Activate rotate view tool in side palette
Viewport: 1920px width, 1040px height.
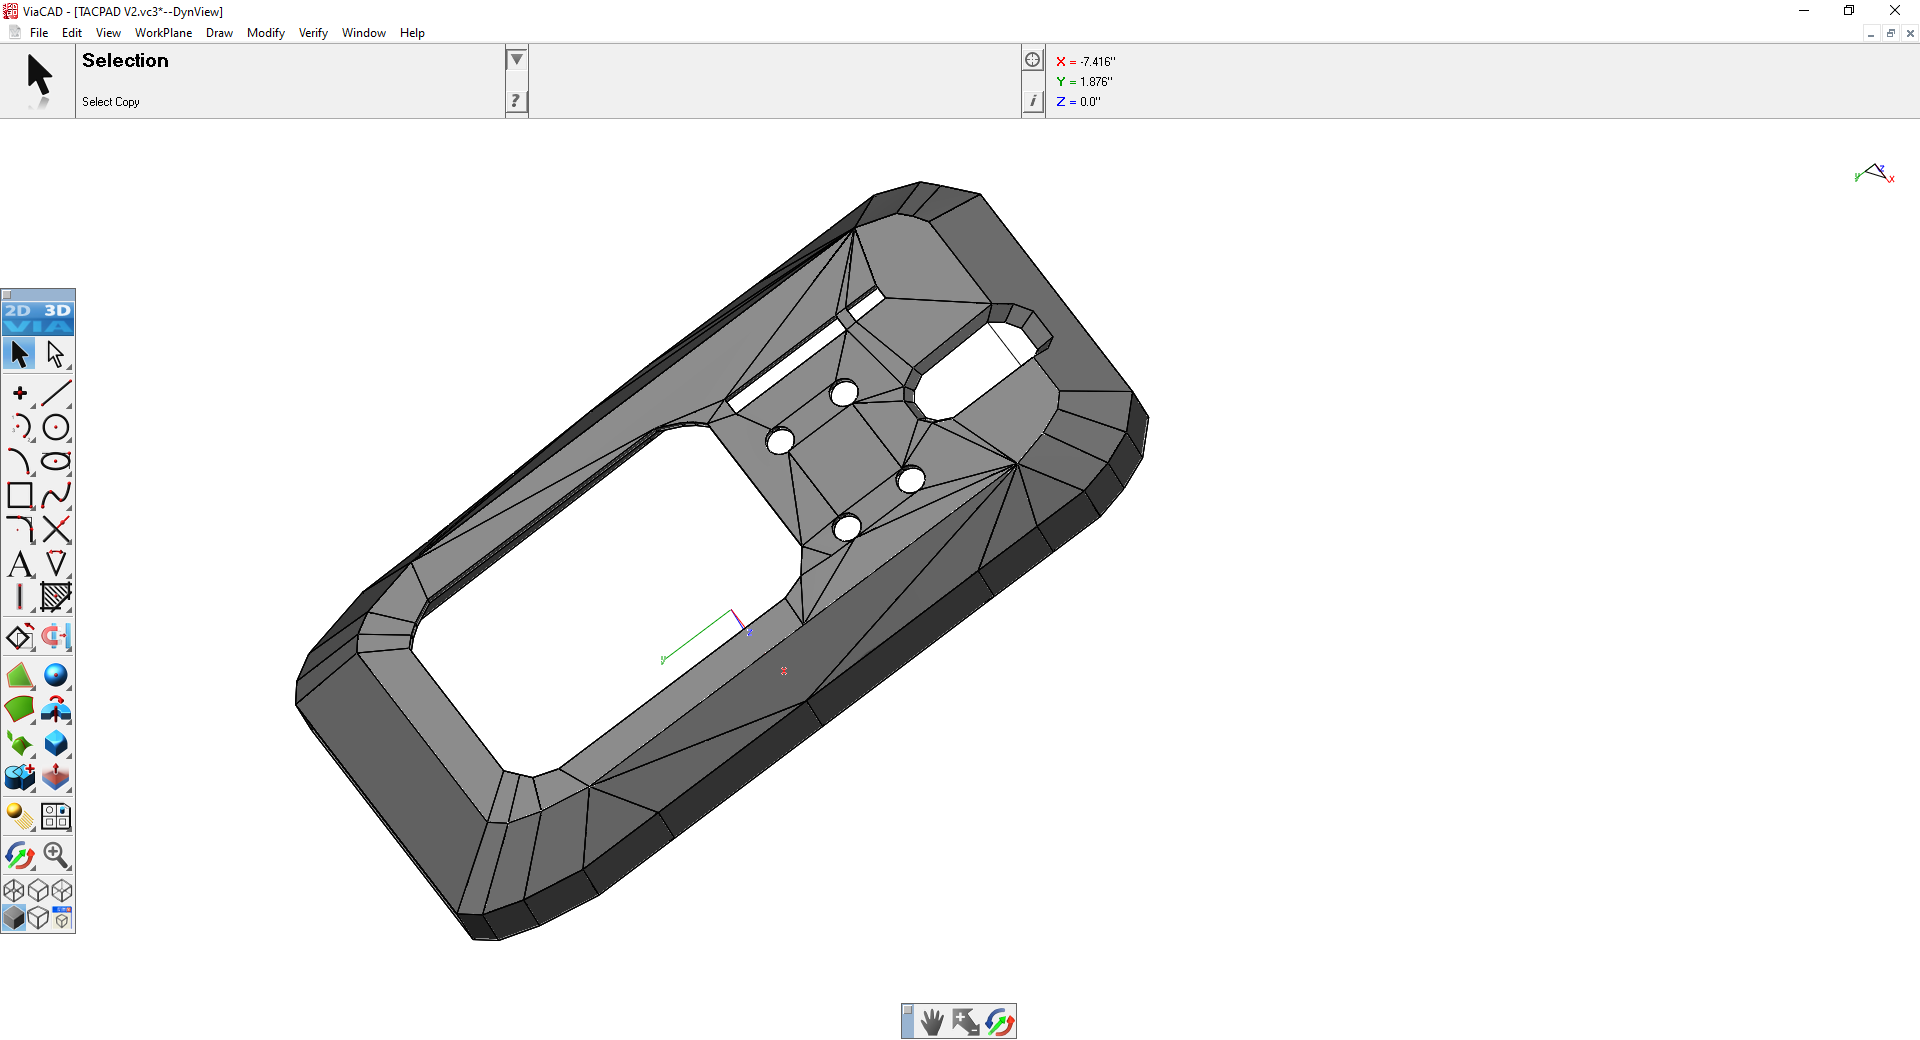pos(20,856)
